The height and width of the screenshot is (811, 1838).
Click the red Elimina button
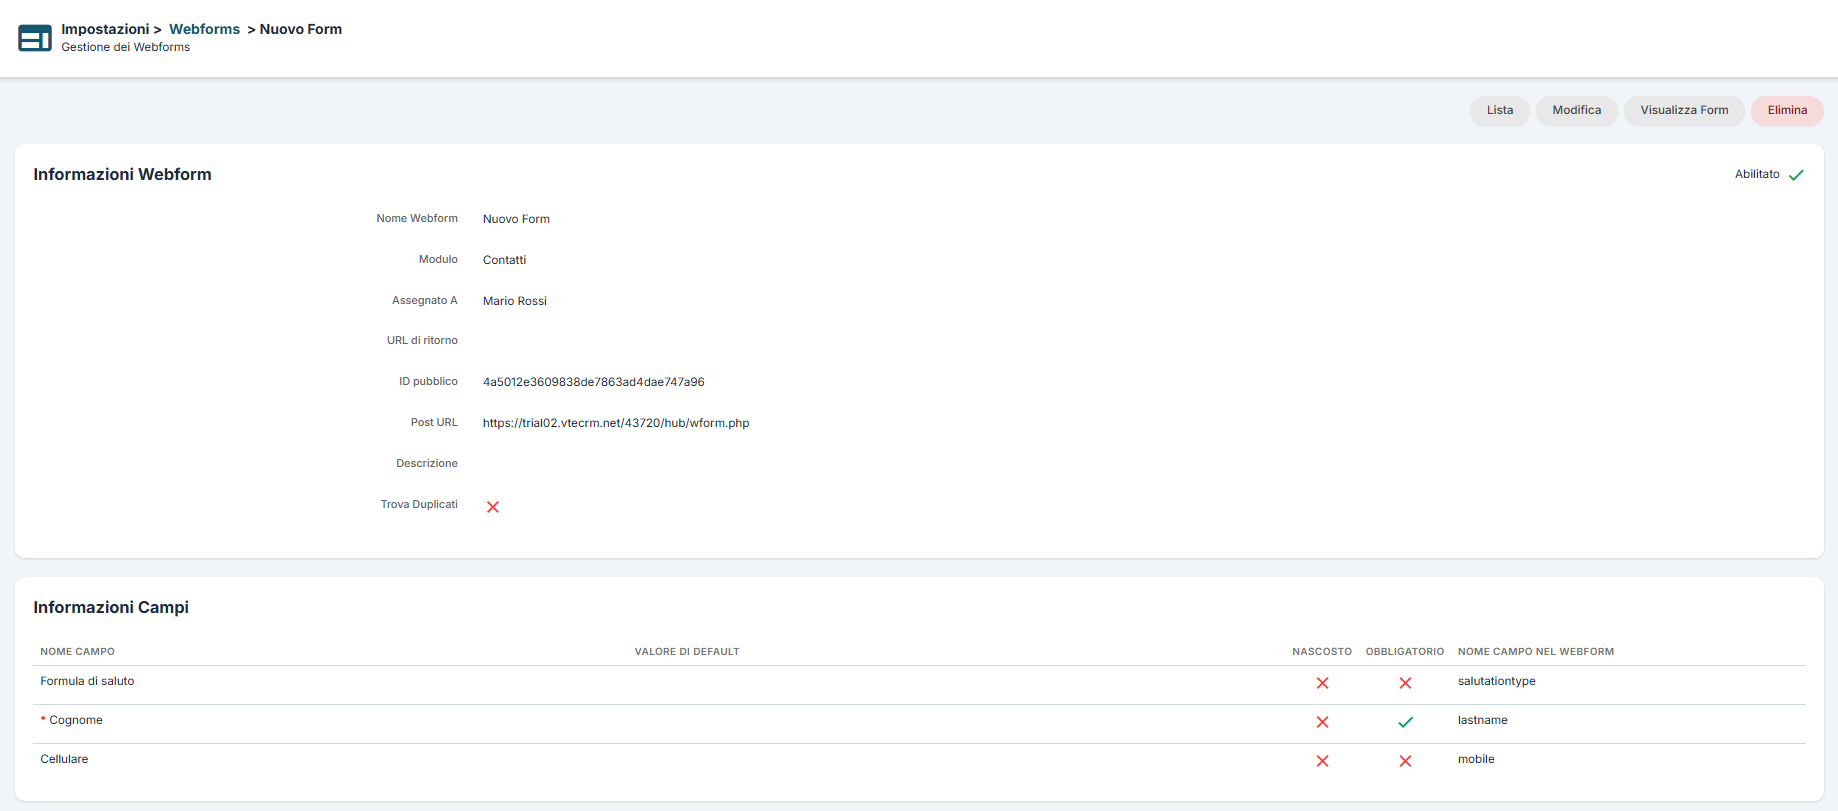[x=1787, y=111]
